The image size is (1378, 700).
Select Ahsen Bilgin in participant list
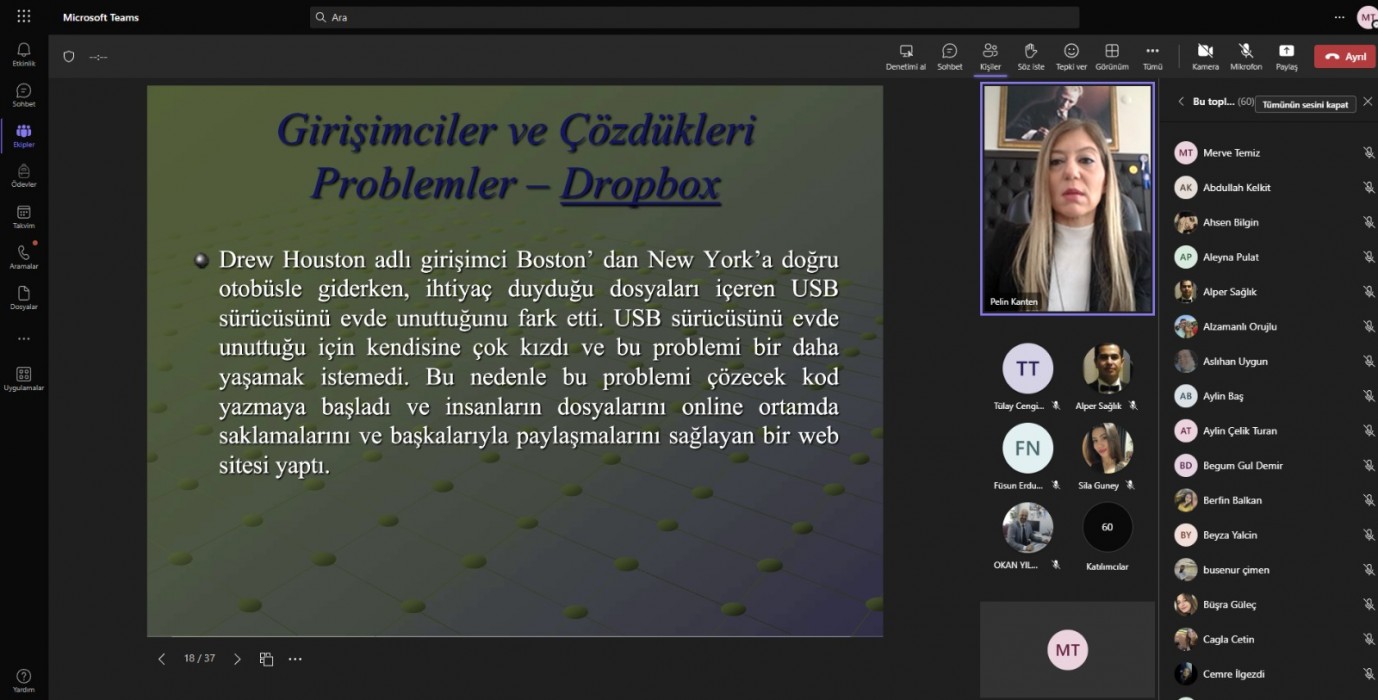pos(1269,222)
